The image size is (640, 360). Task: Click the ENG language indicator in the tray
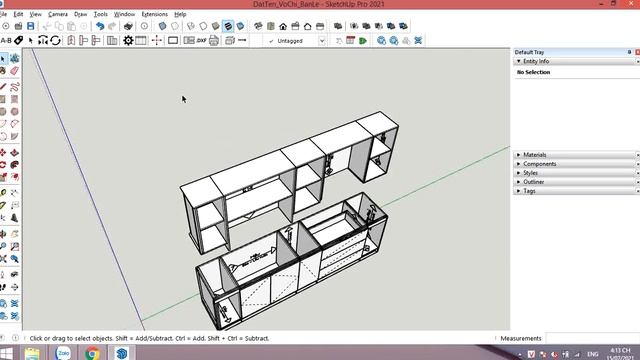pos(593,354)
